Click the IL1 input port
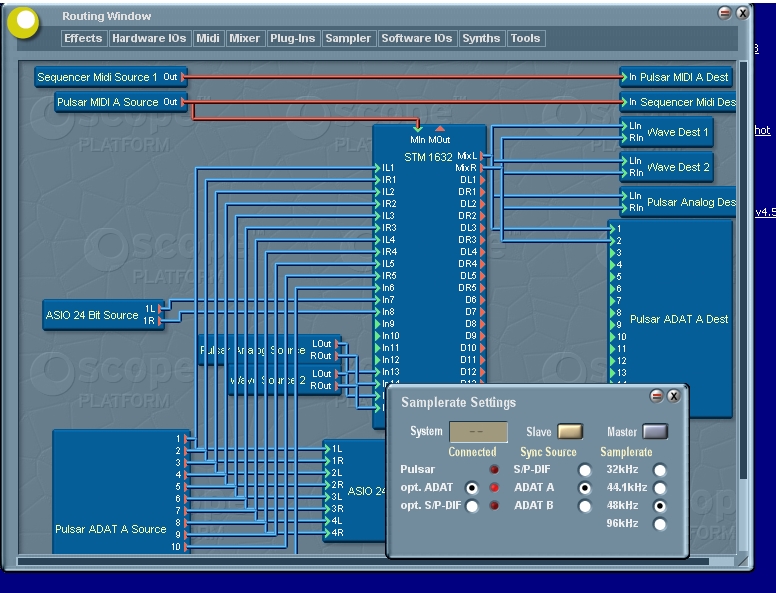The height and width of the screenshot is (593, 776). pos(377,168)
